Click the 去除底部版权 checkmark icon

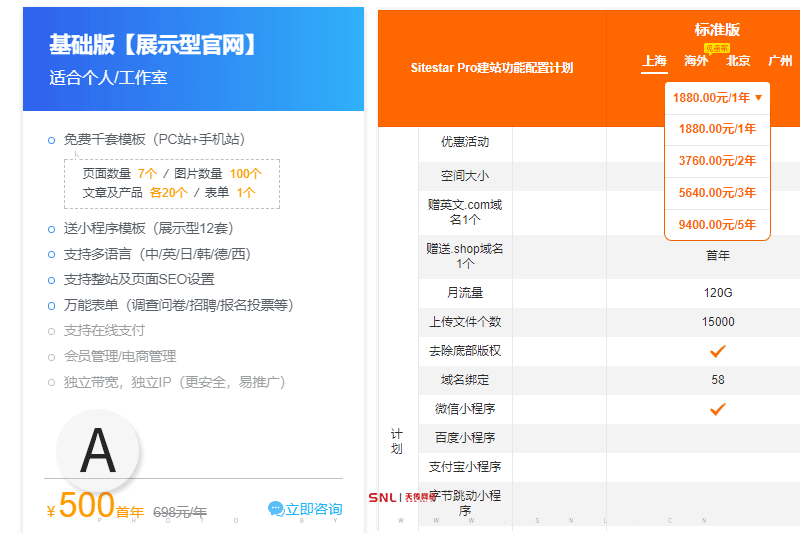click(717, 351)
